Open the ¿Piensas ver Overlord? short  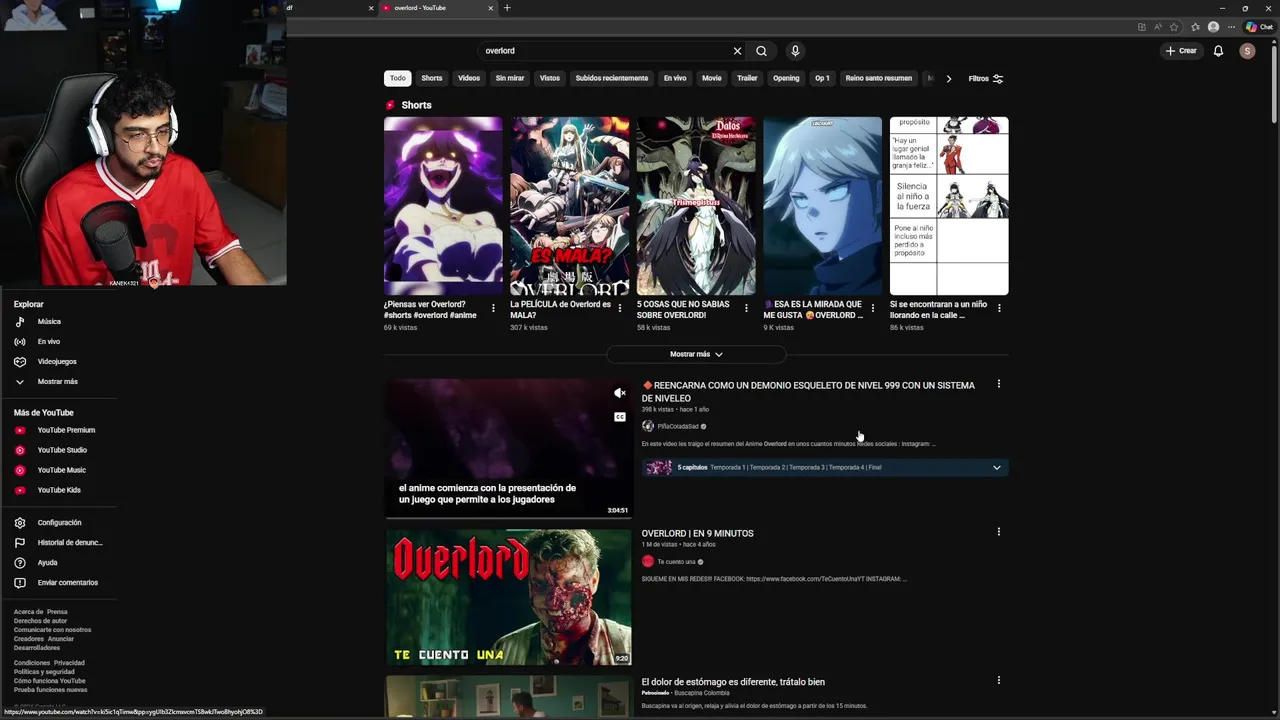pyautogui.click(x=443, y=206)
